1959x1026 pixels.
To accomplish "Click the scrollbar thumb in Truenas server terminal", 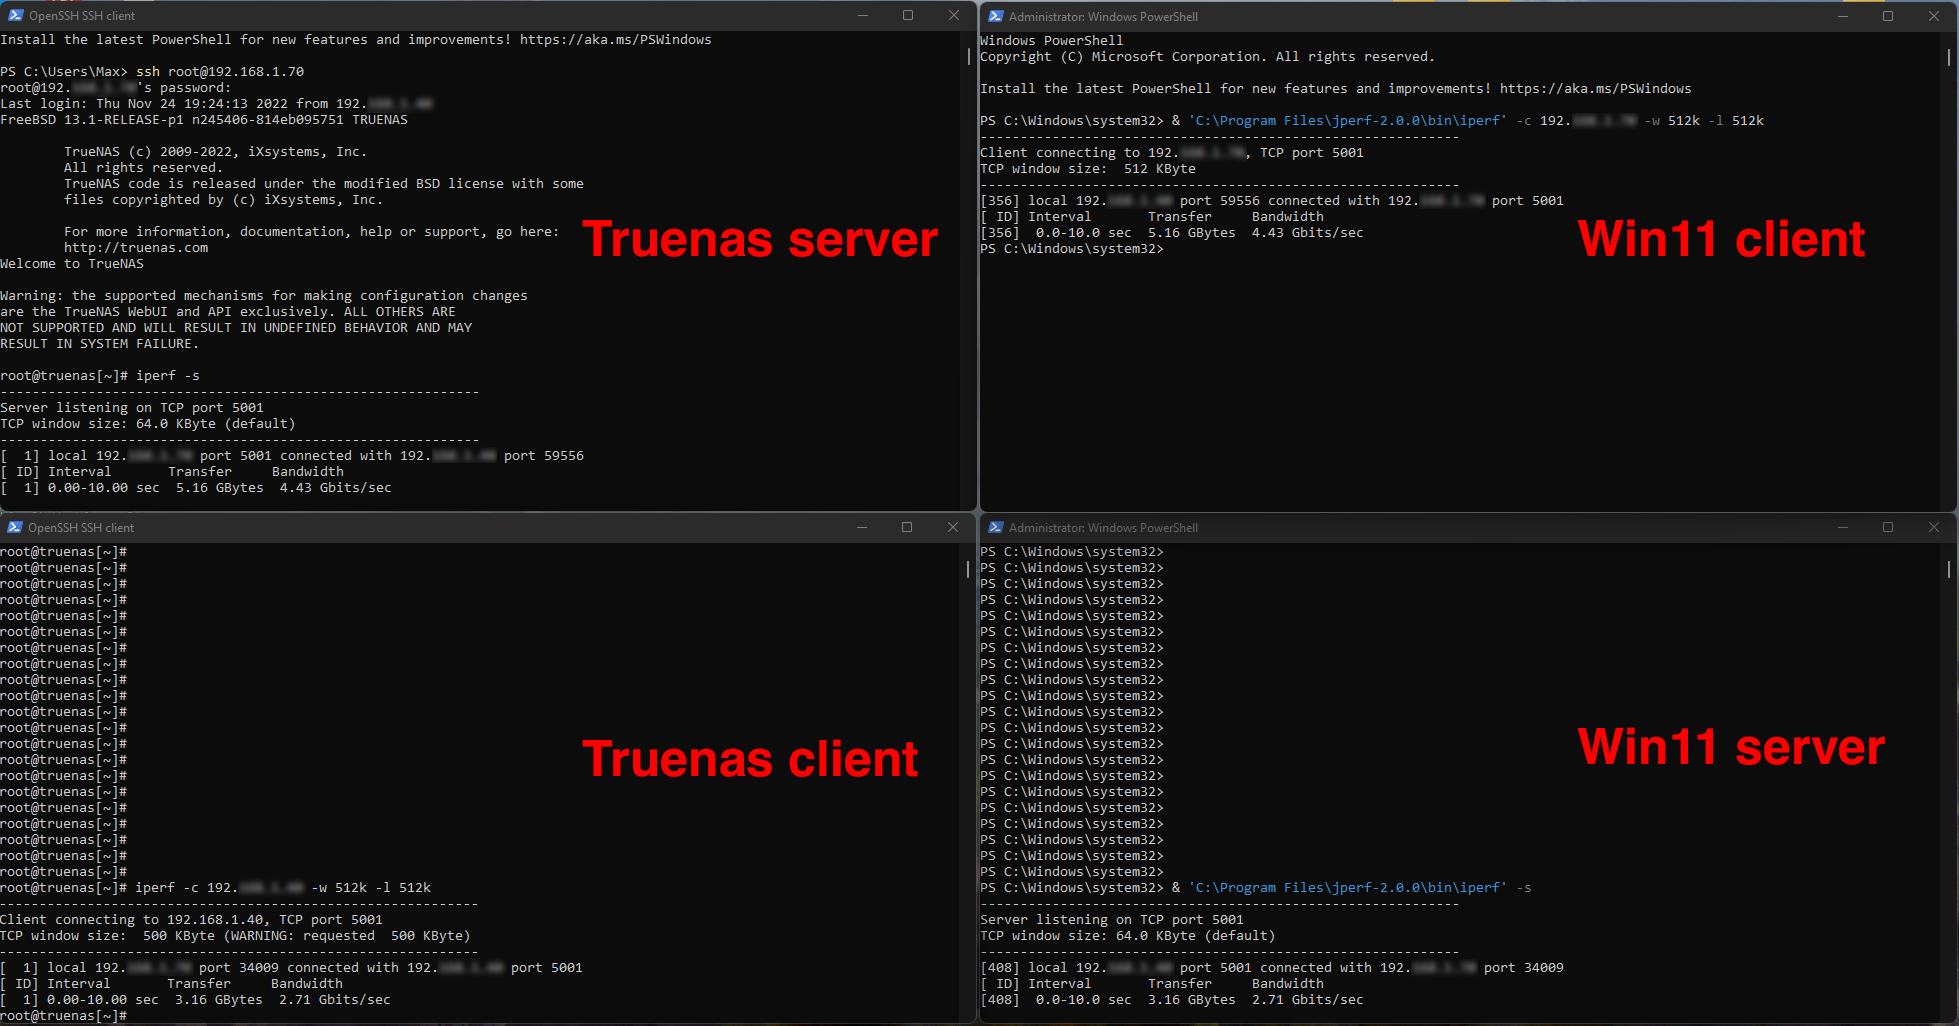I will click(968, 56).
